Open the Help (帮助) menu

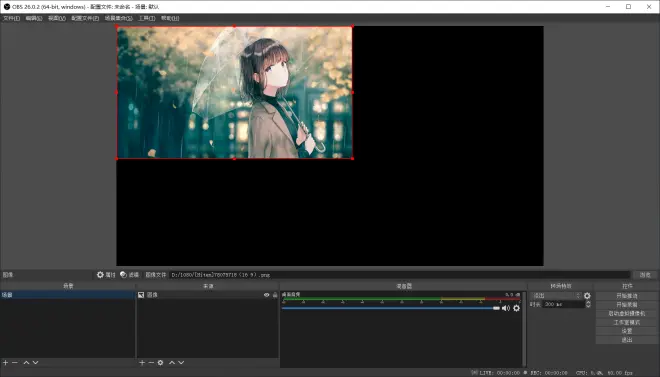(170, 18)
